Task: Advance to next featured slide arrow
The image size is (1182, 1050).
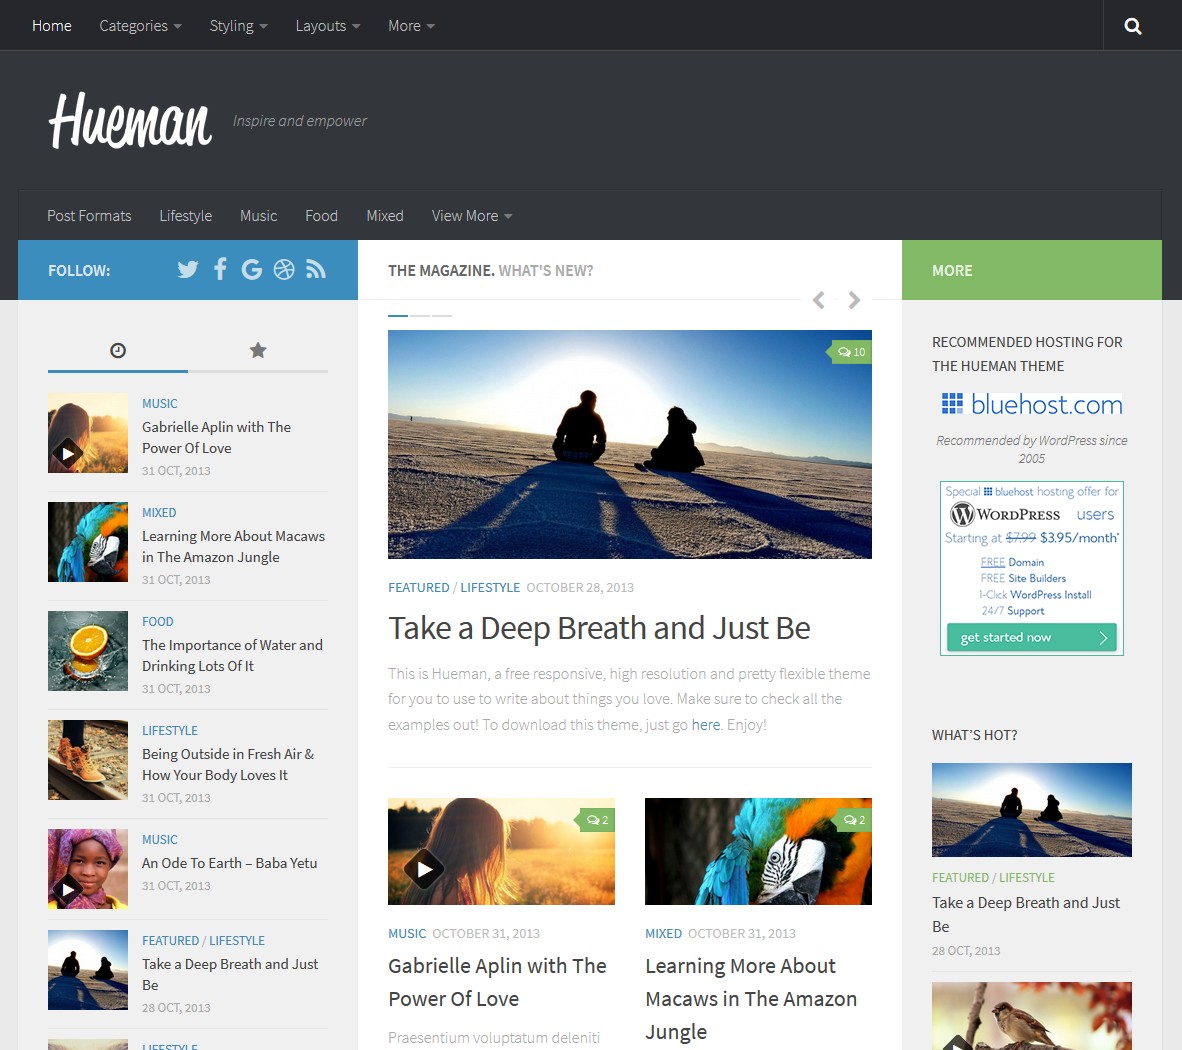Action: click(x=854, y=300)
